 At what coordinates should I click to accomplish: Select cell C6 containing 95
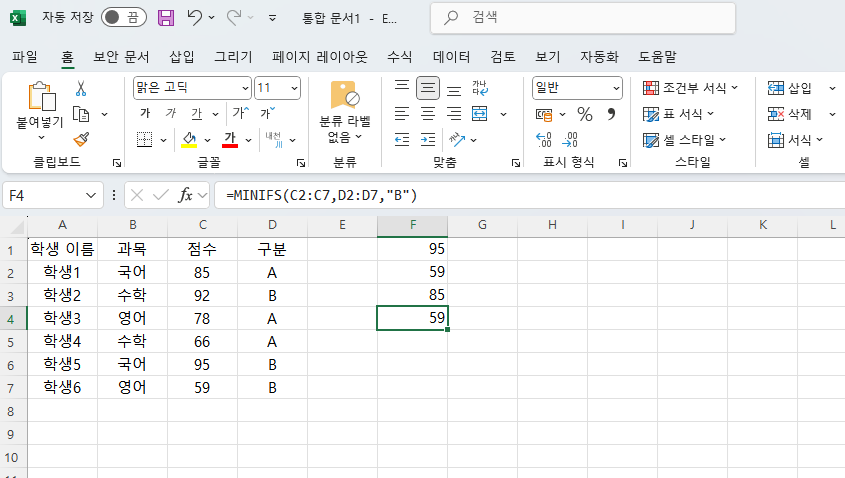203,364
